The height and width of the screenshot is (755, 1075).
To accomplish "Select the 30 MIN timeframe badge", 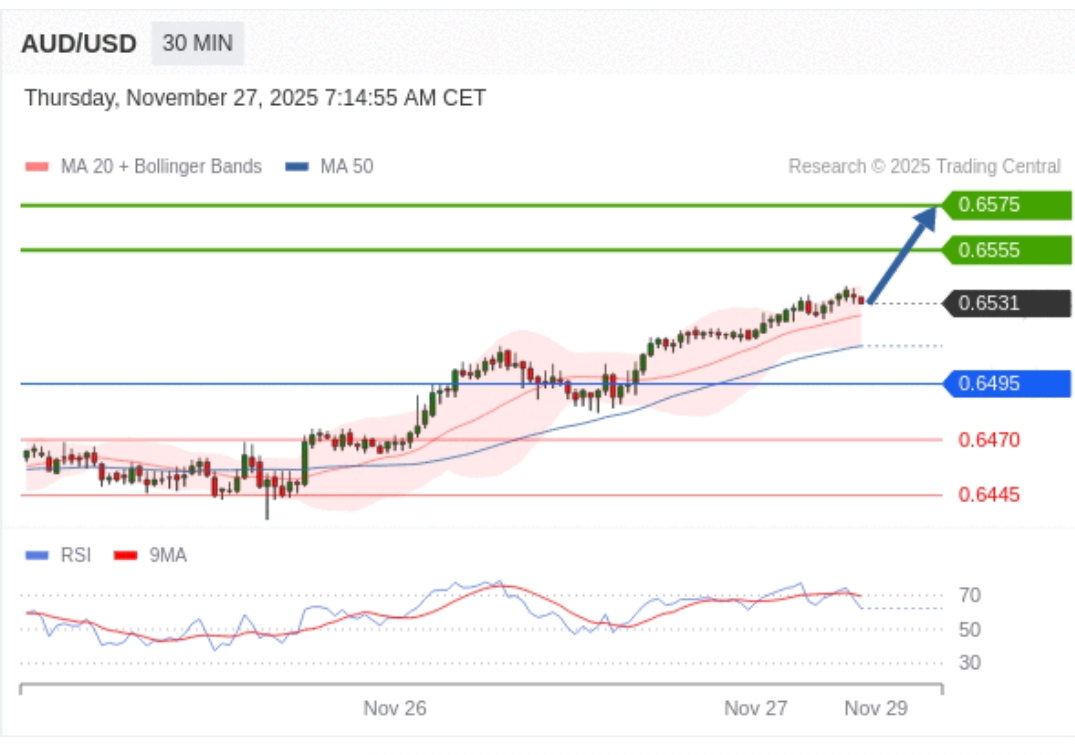I will 197,44.
